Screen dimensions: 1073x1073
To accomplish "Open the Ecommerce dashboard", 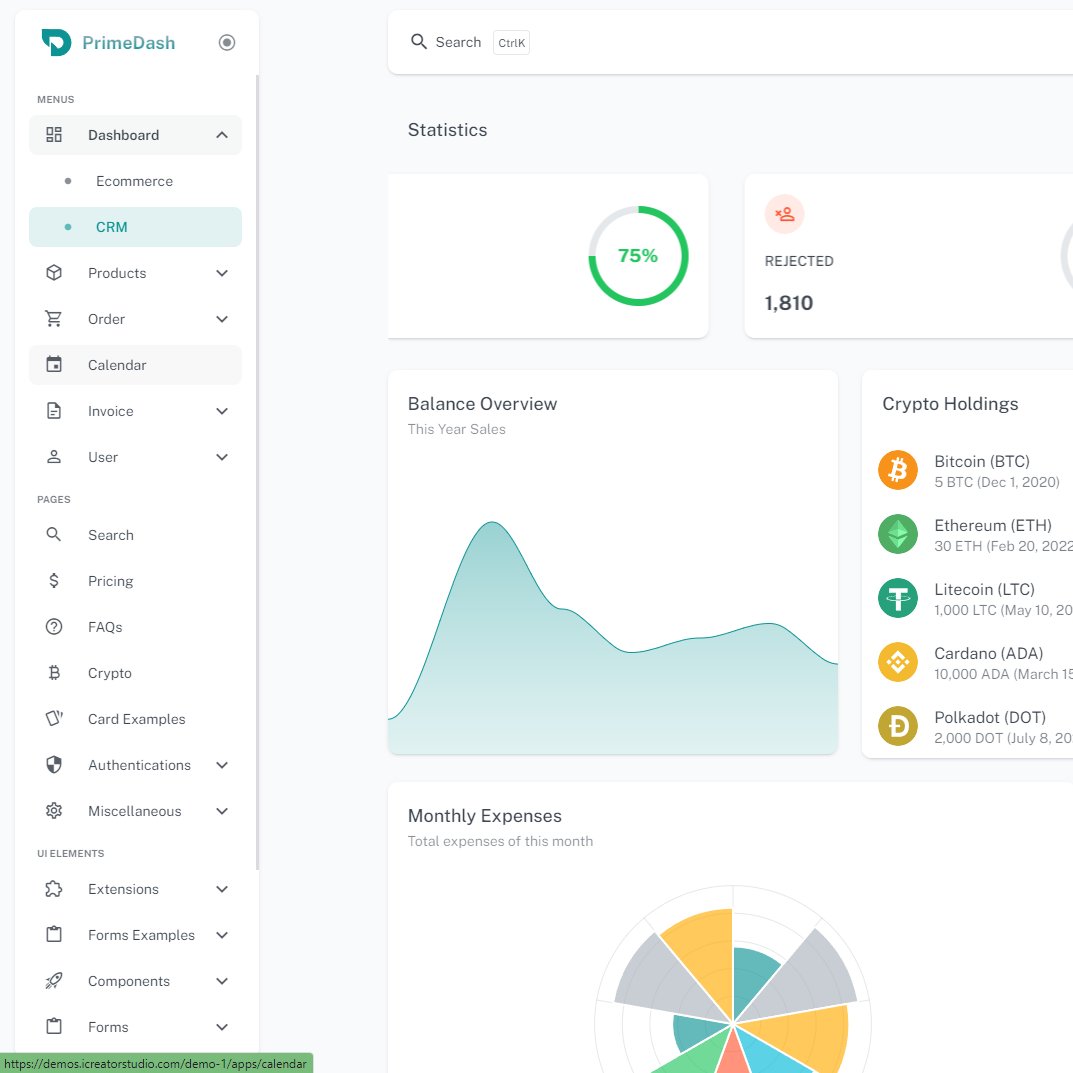I will tap(135, 181).
